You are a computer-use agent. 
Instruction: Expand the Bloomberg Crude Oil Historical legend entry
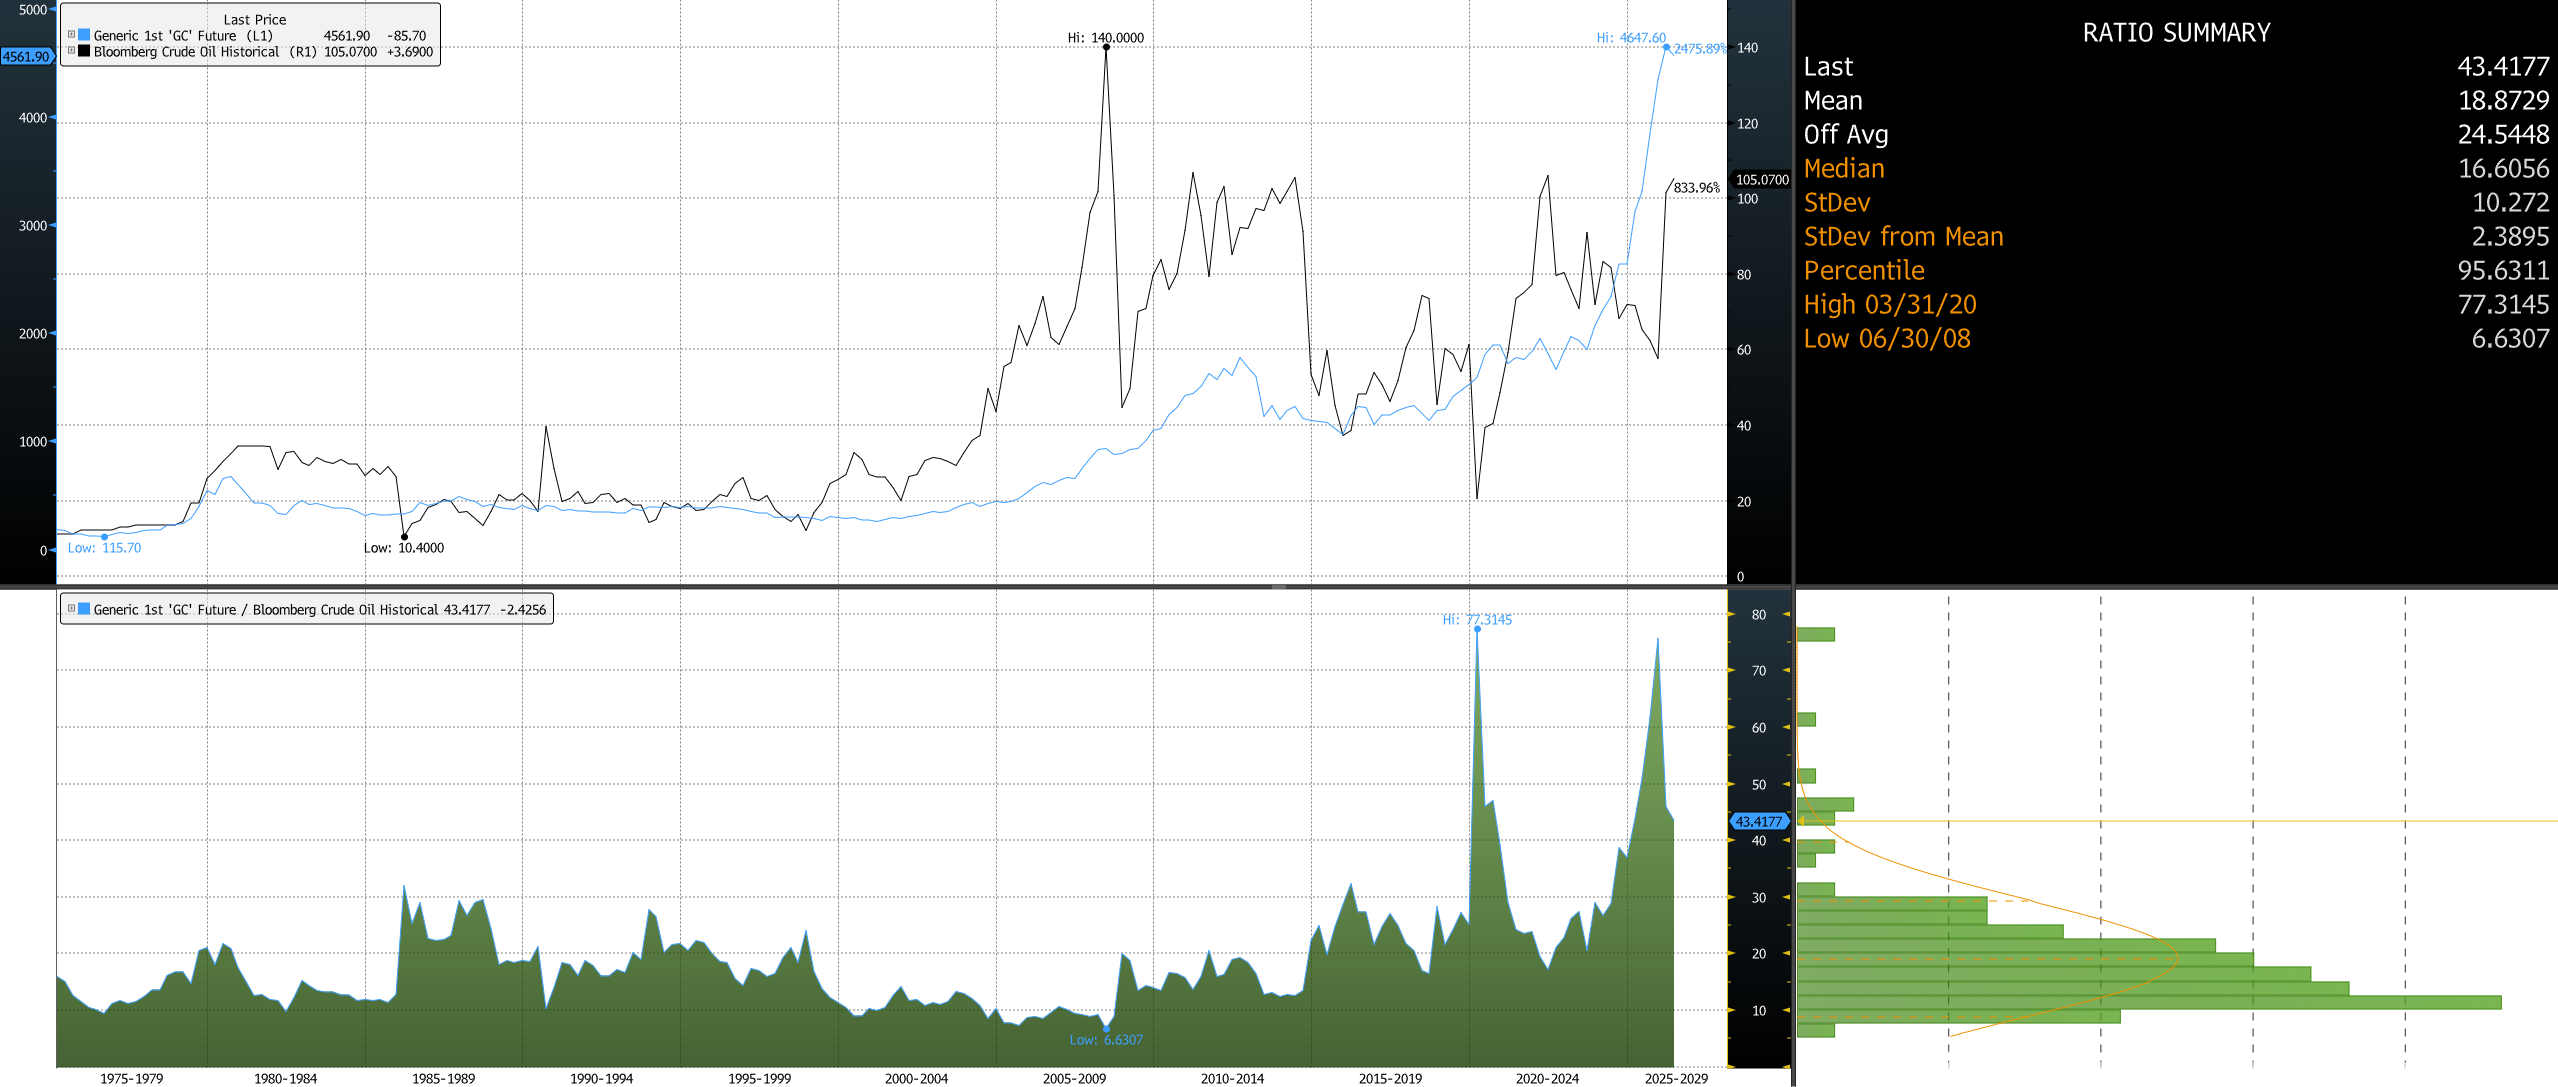(x=71, y=51)
